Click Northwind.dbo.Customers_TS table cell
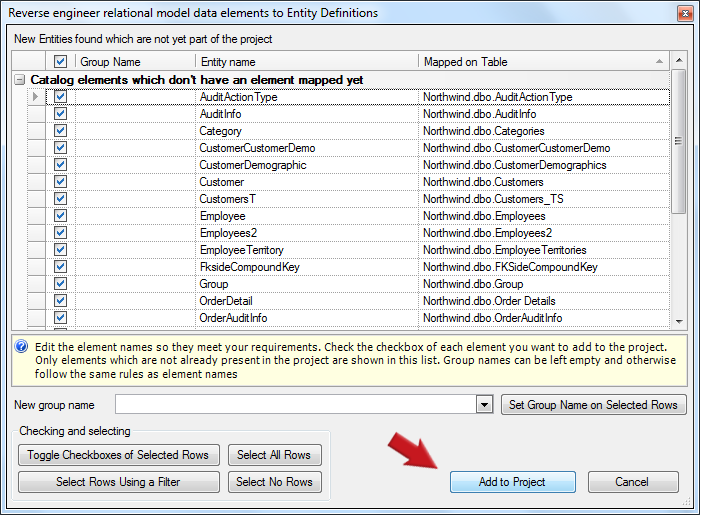The height and width of the screenshot is (516, 701). click(544, 199)
